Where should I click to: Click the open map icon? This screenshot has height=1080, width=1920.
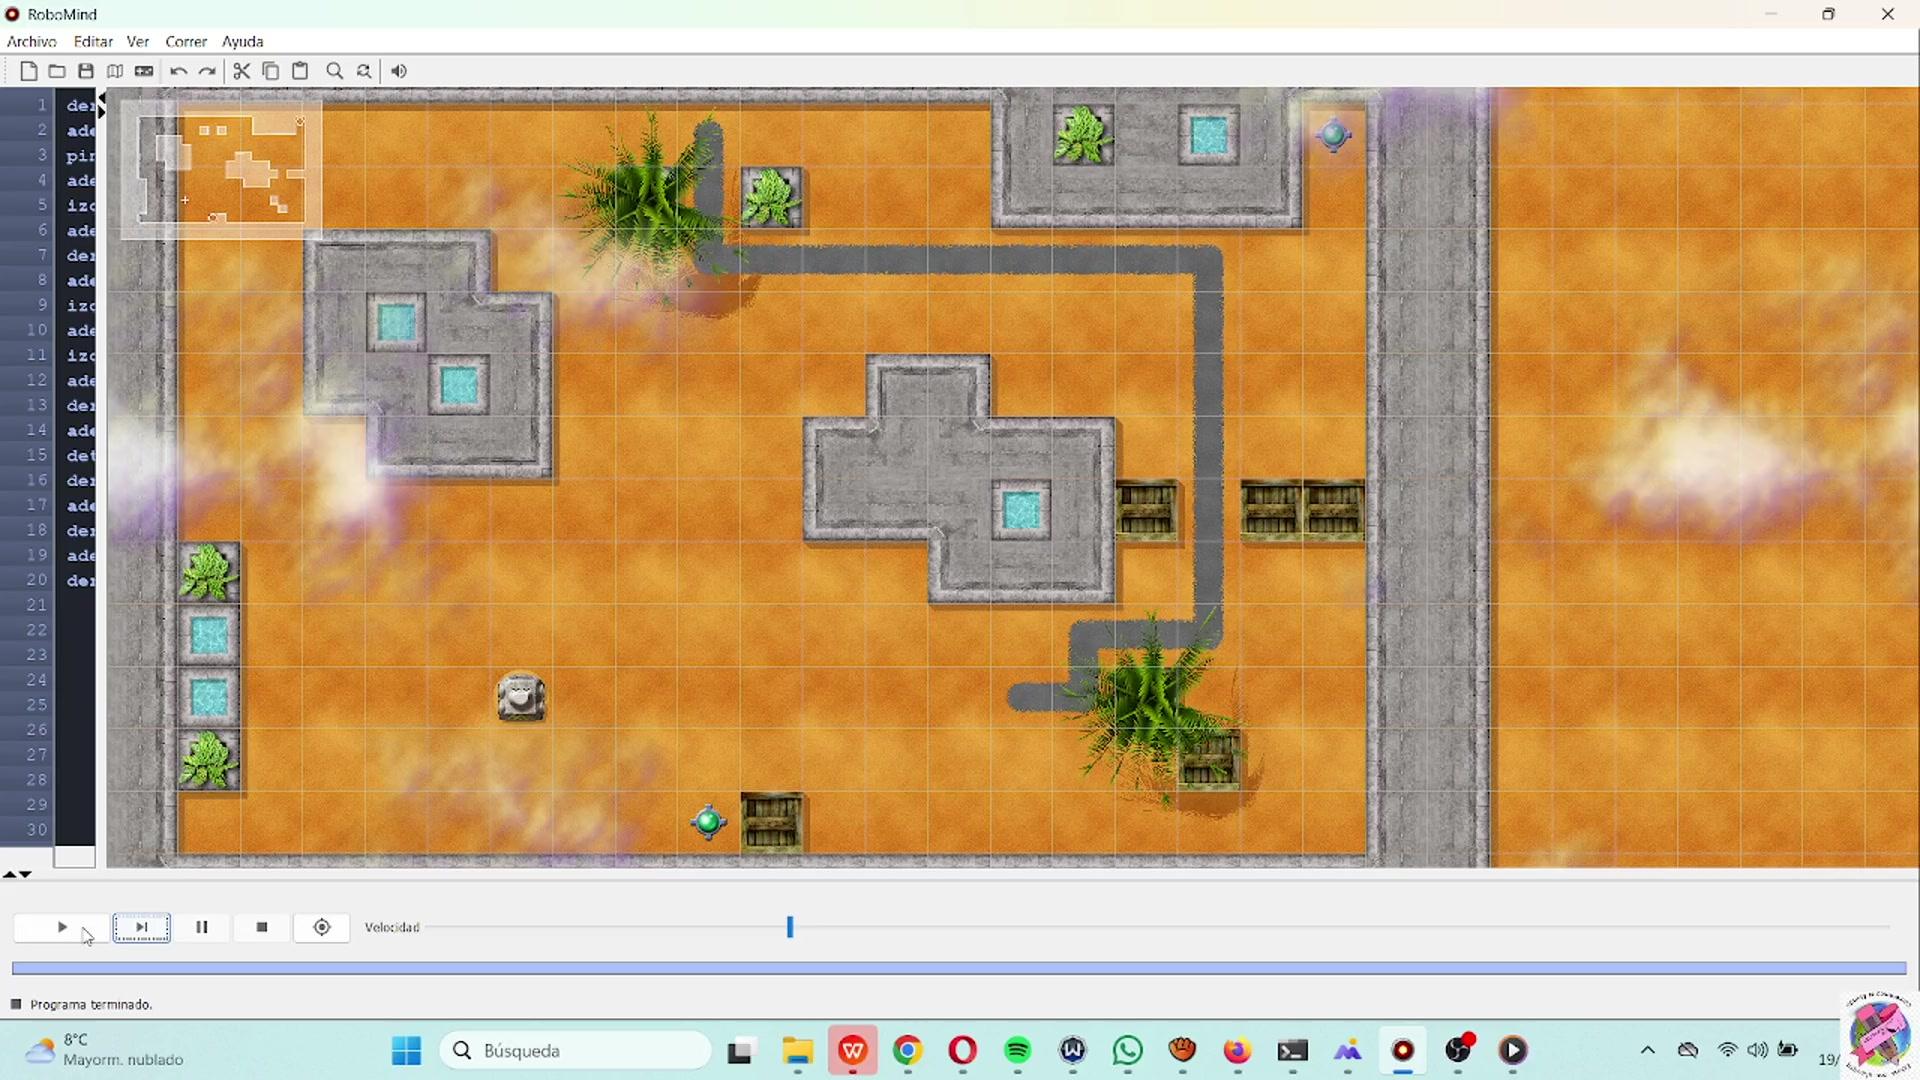(115, 71)
